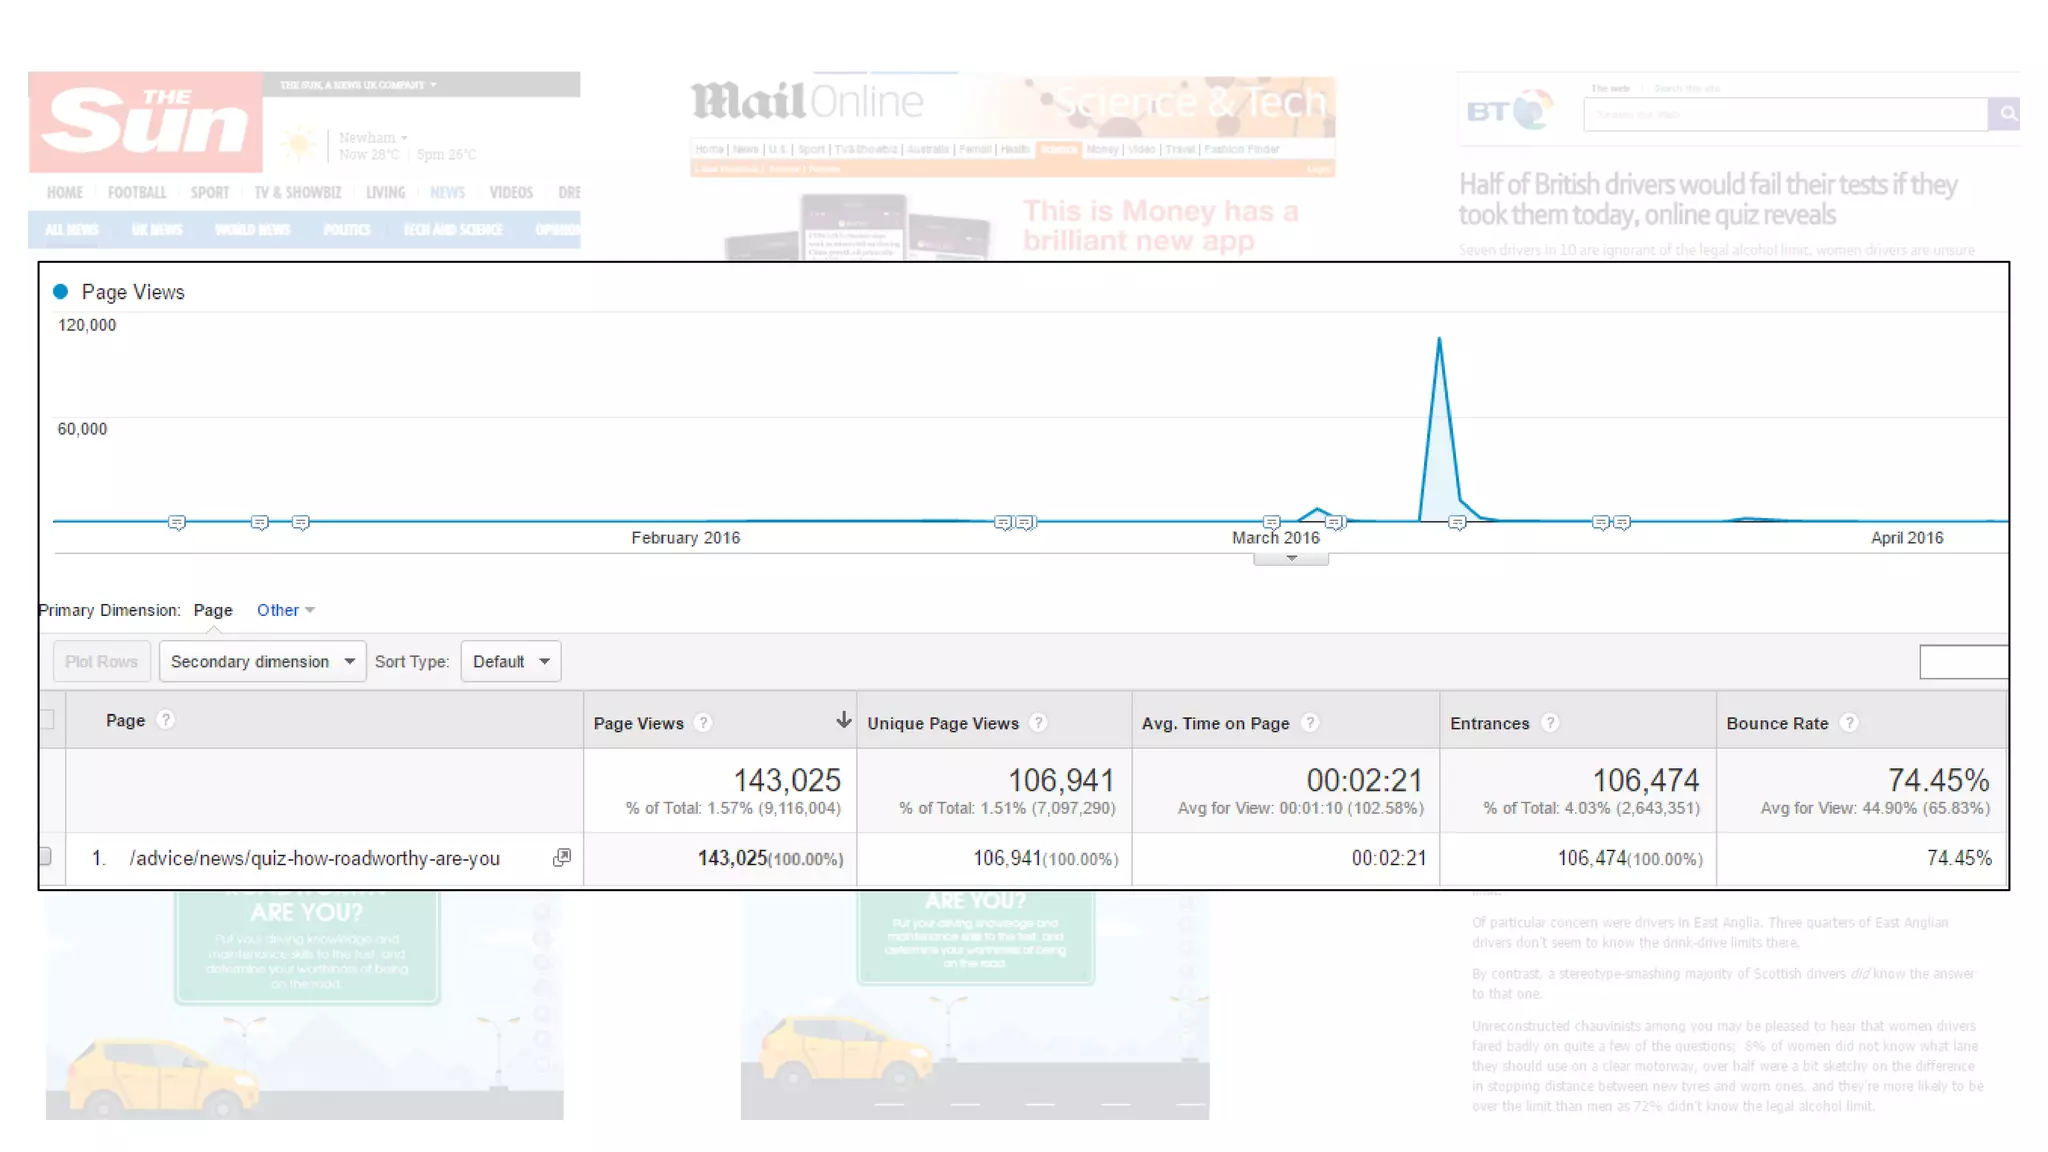The width and height of the screenshot is (2048, 1152).
Task: Click Bounce Rate help question mark
Action: [x=1849, y=723]
